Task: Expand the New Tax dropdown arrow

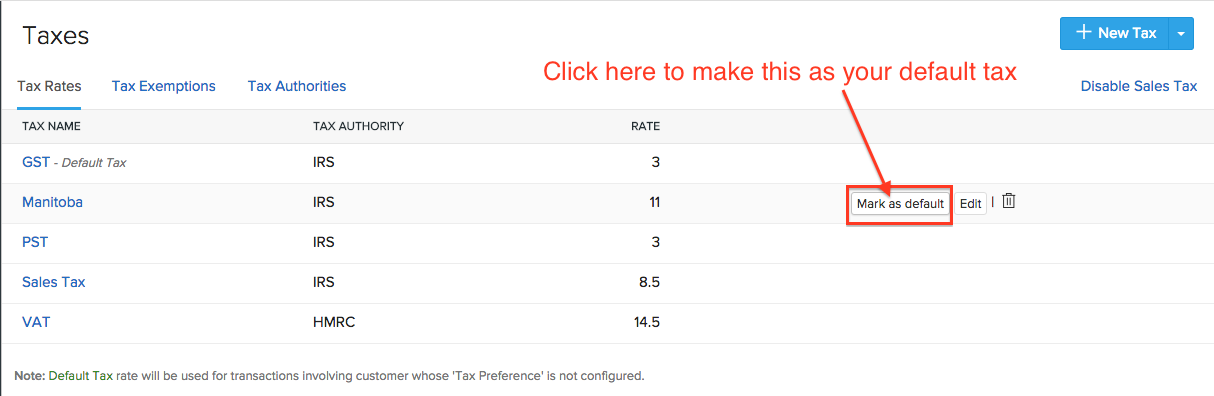Action: coord(1181,33)
